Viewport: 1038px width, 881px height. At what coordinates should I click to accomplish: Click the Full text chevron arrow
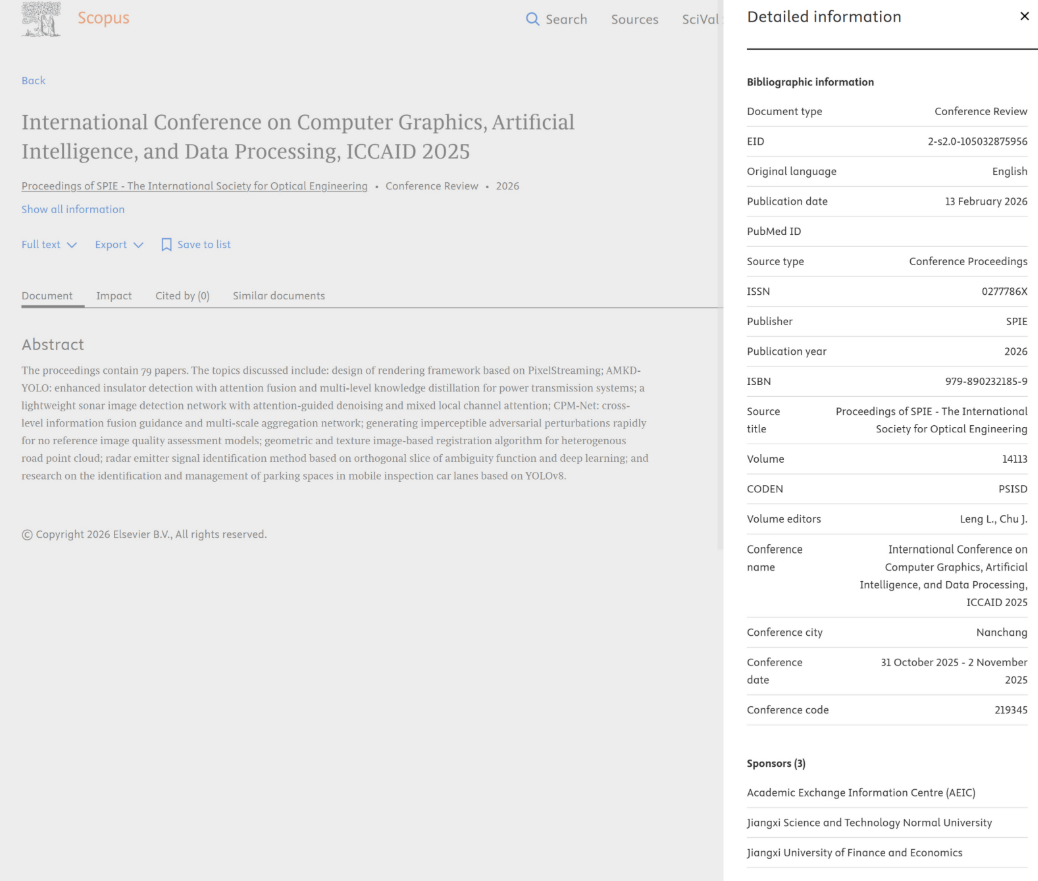pos(72,245)
